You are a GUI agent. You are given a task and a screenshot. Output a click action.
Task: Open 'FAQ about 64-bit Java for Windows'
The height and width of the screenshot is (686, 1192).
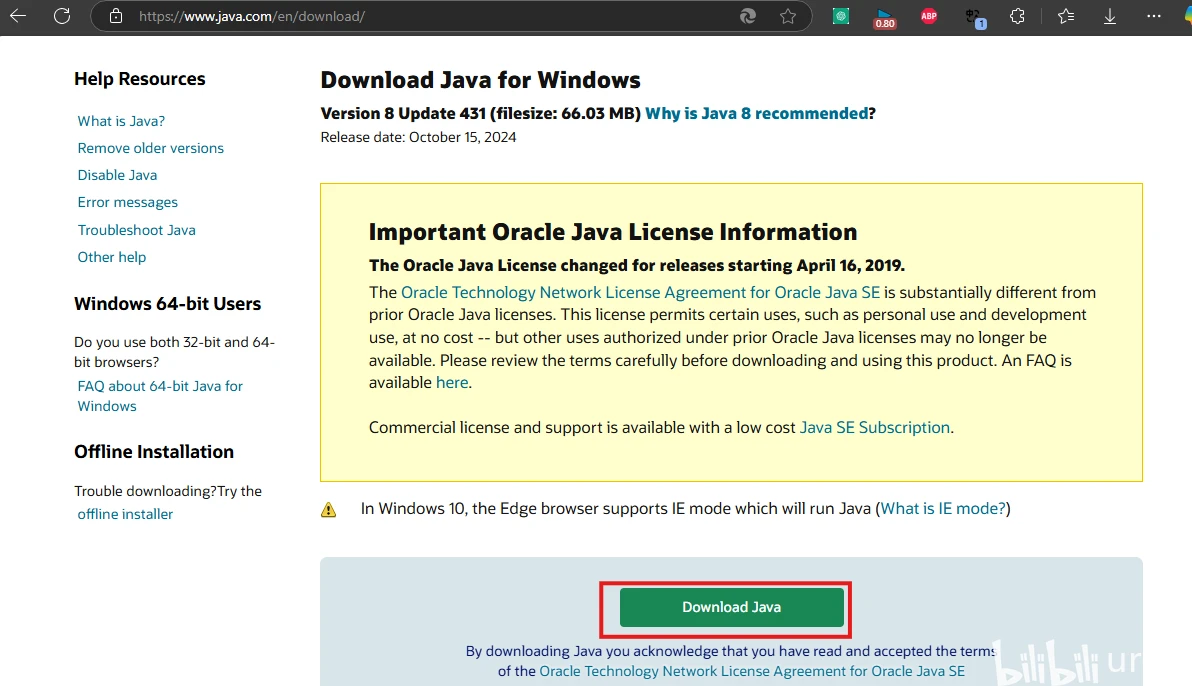coord(160,395)
